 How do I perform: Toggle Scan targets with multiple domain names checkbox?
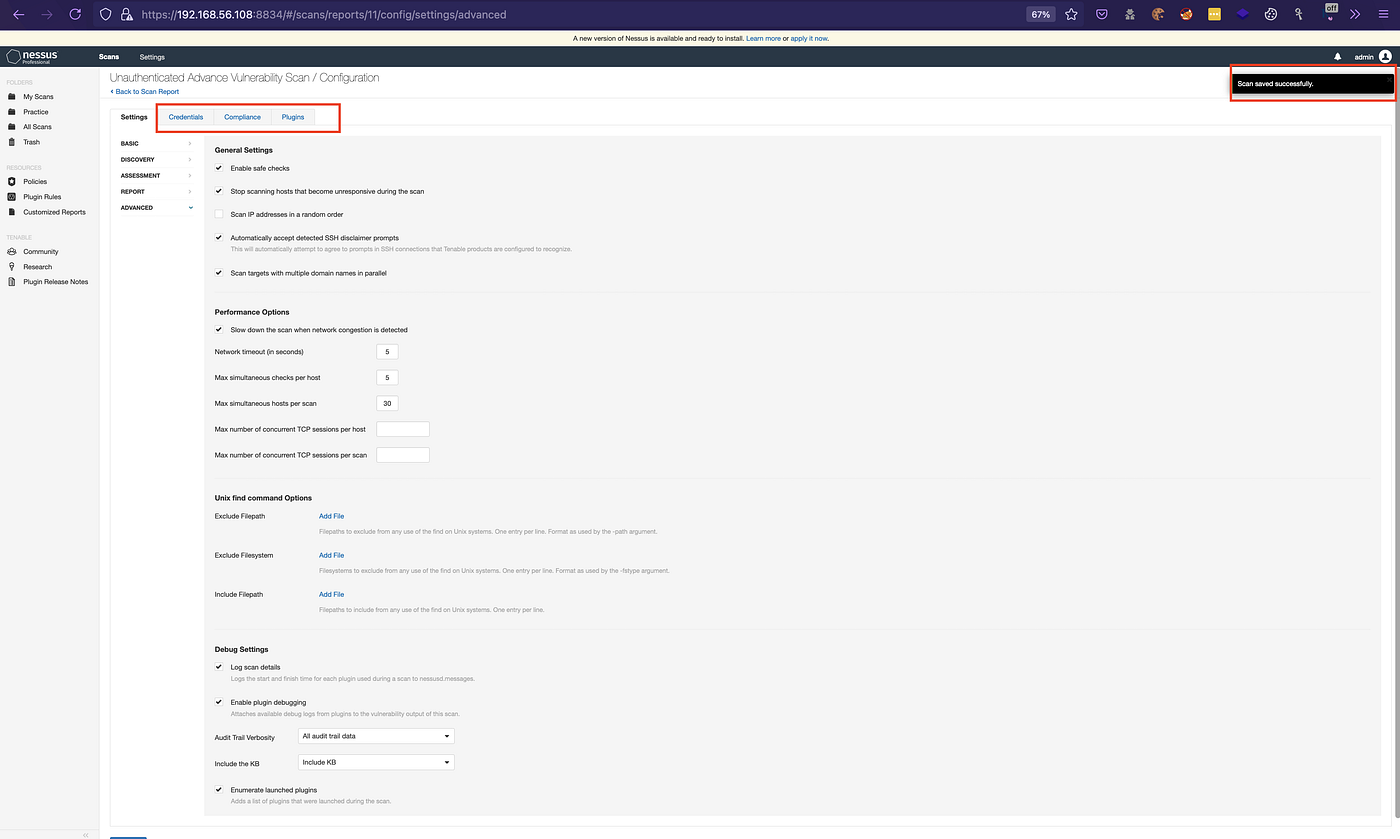point(219,273)
